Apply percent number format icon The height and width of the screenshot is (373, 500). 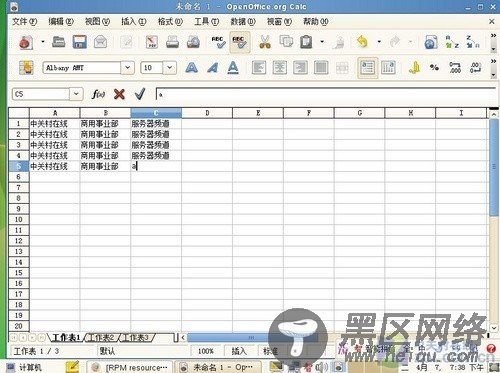tap(434, 68)
